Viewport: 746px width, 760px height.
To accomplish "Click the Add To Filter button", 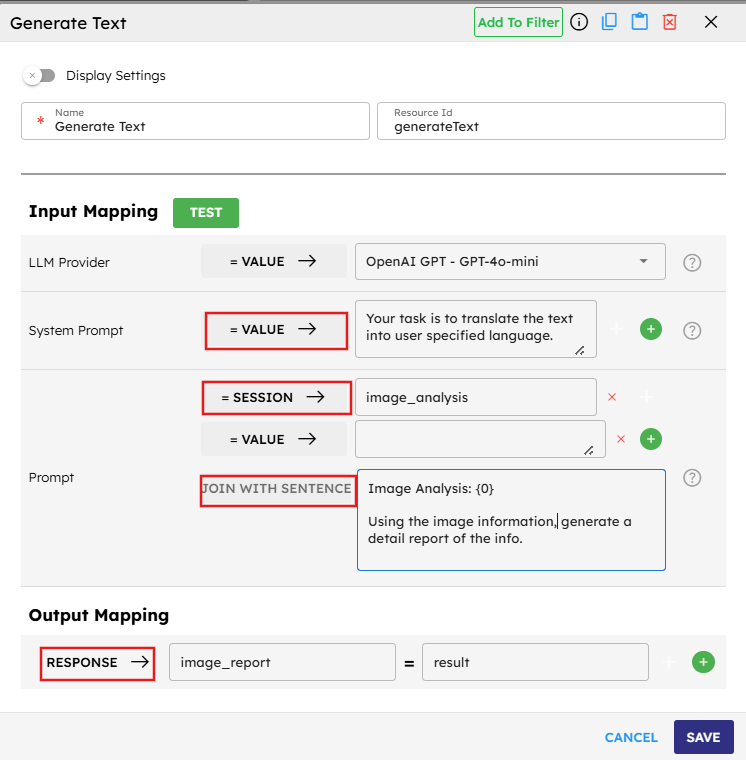I will click(518, 22).
